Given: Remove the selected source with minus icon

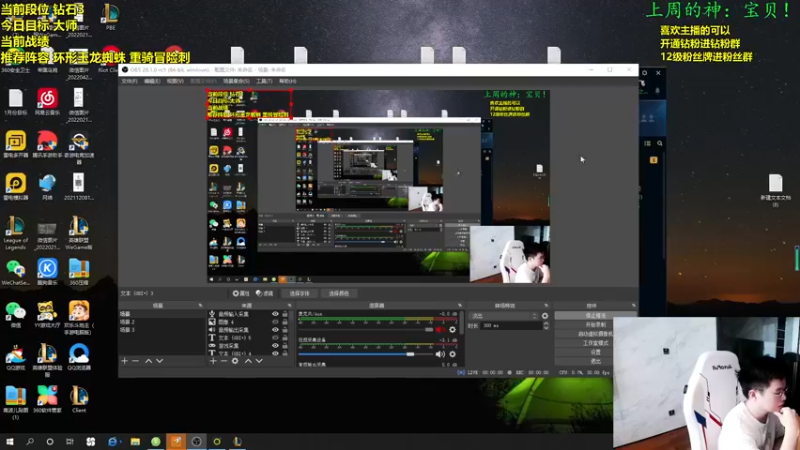Looking at the screenshot, I should coord(223,361).
